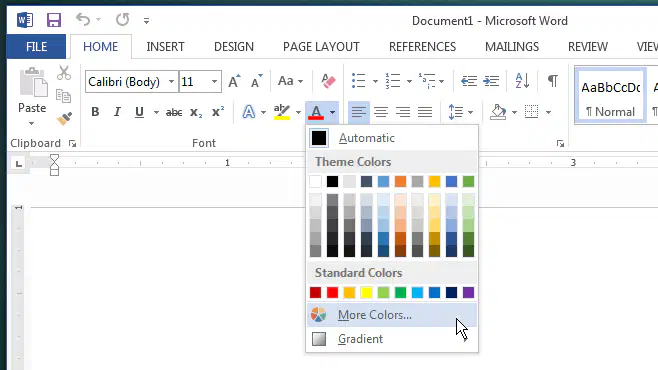This screenshot has width=658, height=370.
Task: Clear all formatting with eraser icon
Action: tap(328, 81)
